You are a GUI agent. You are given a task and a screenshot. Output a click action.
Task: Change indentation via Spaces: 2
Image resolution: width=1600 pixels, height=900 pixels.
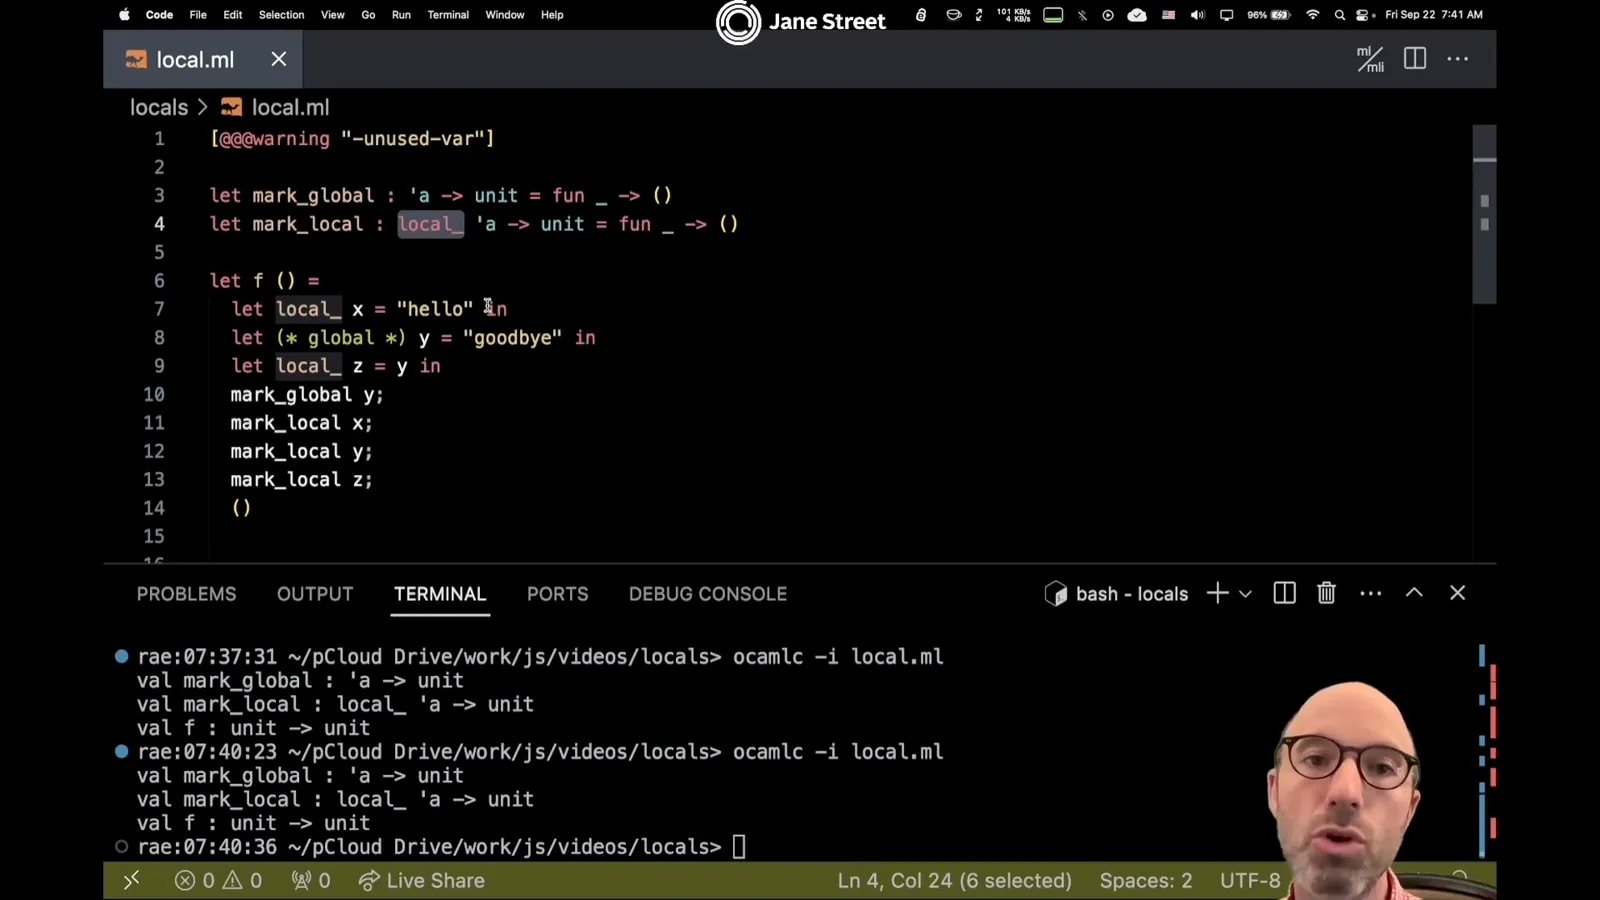pos(1146,881)
